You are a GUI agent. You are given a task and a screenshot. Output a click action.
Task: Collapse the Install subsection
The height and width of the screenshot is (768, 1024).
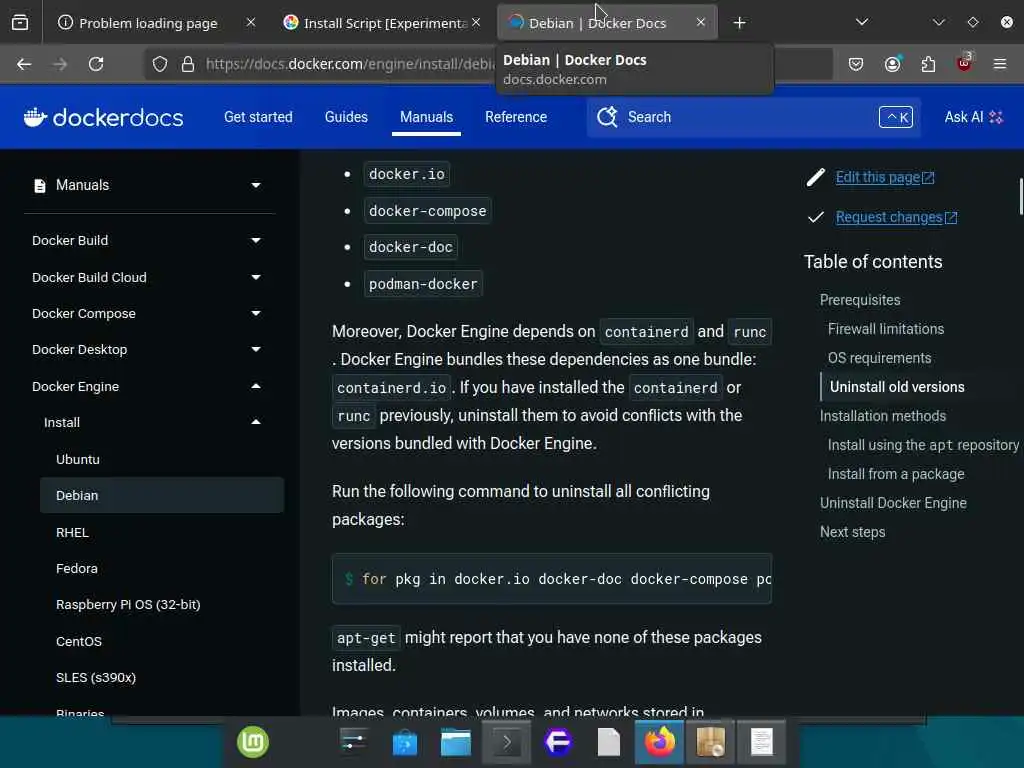[256, 423]
